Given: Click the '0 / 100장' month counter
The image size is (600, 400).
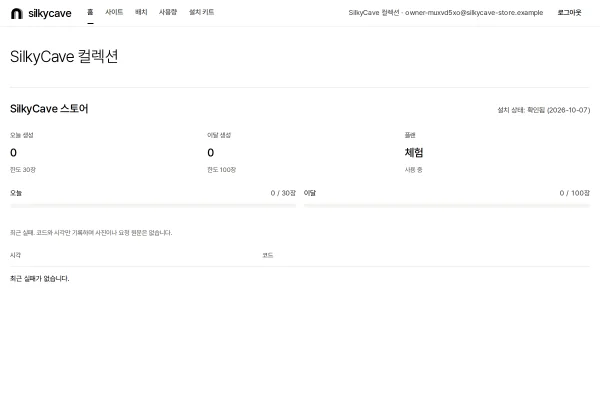Looking at the screenshot, I should pos(575,193).
